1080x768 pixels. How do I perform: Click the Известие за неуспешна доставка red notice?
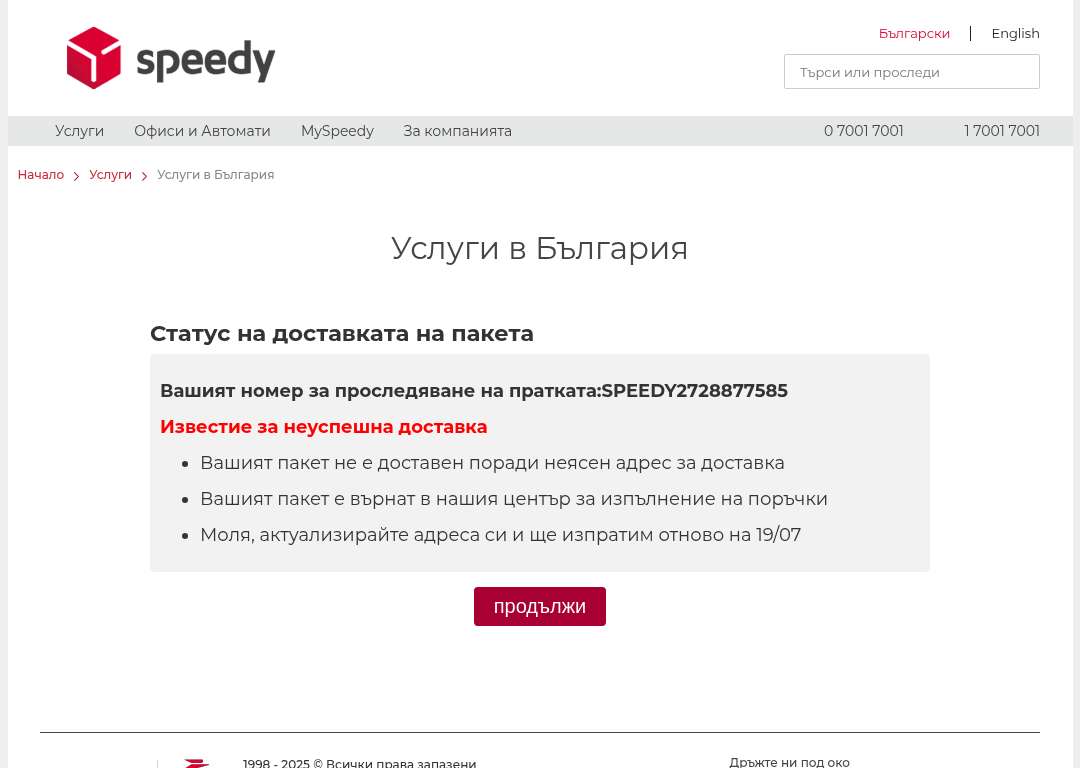click(323, 426)
